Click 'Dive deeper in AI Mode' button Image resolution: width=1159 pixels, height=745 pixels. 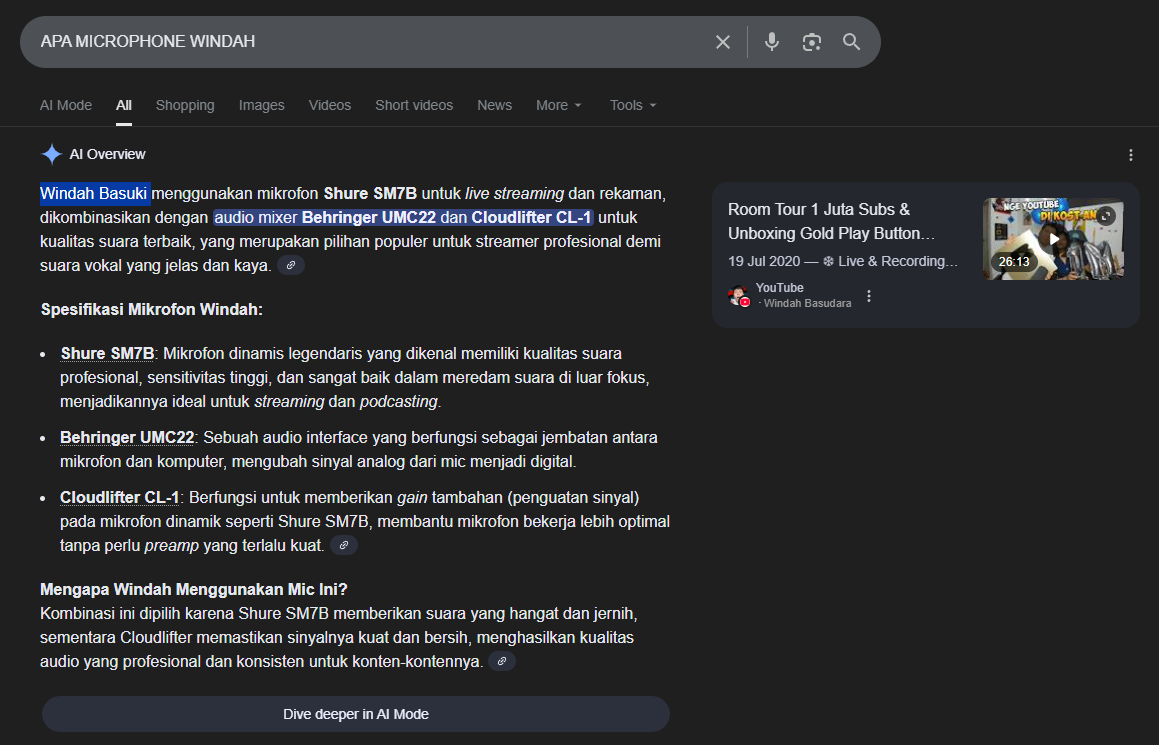[356, 714]
